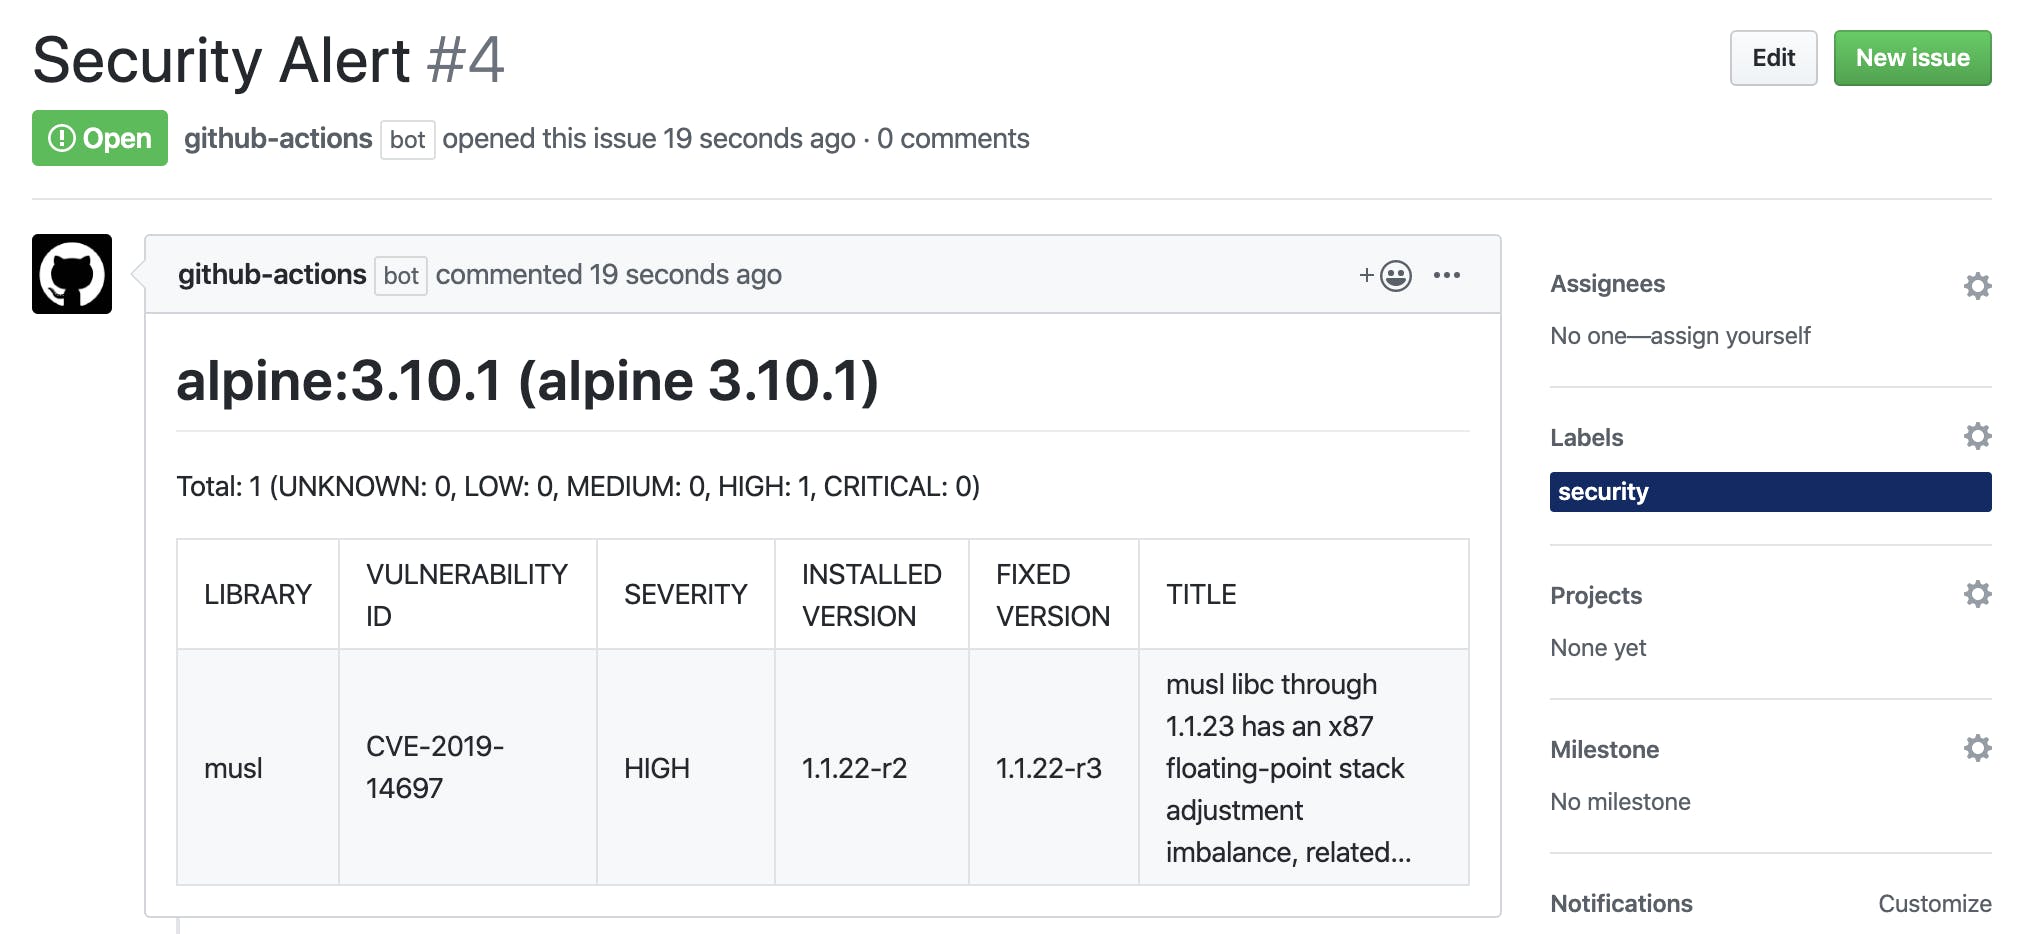
Task: Click the assign yourself link
Action: click(x=1730, y=336)
